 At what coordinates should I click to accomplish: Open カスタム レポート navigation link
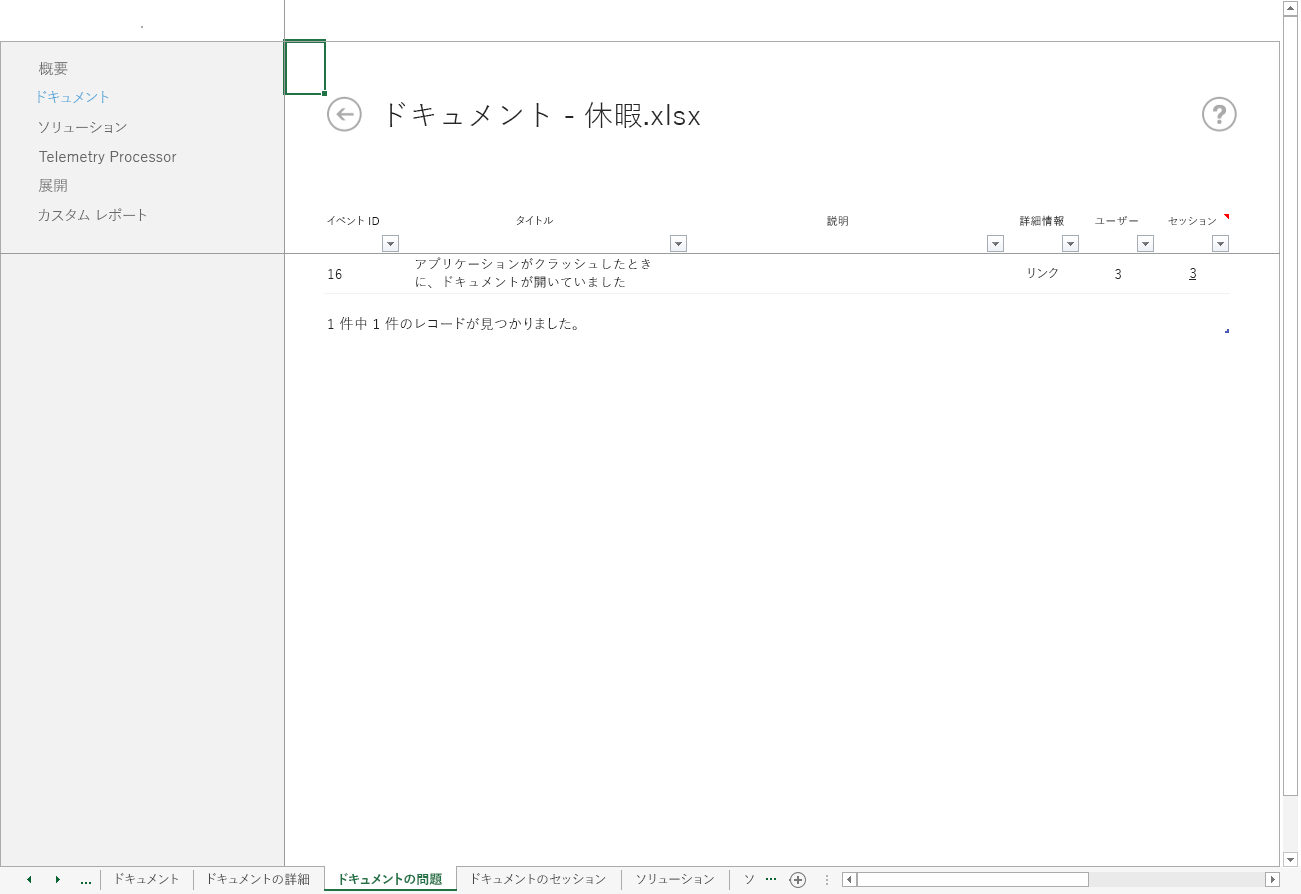93,215
